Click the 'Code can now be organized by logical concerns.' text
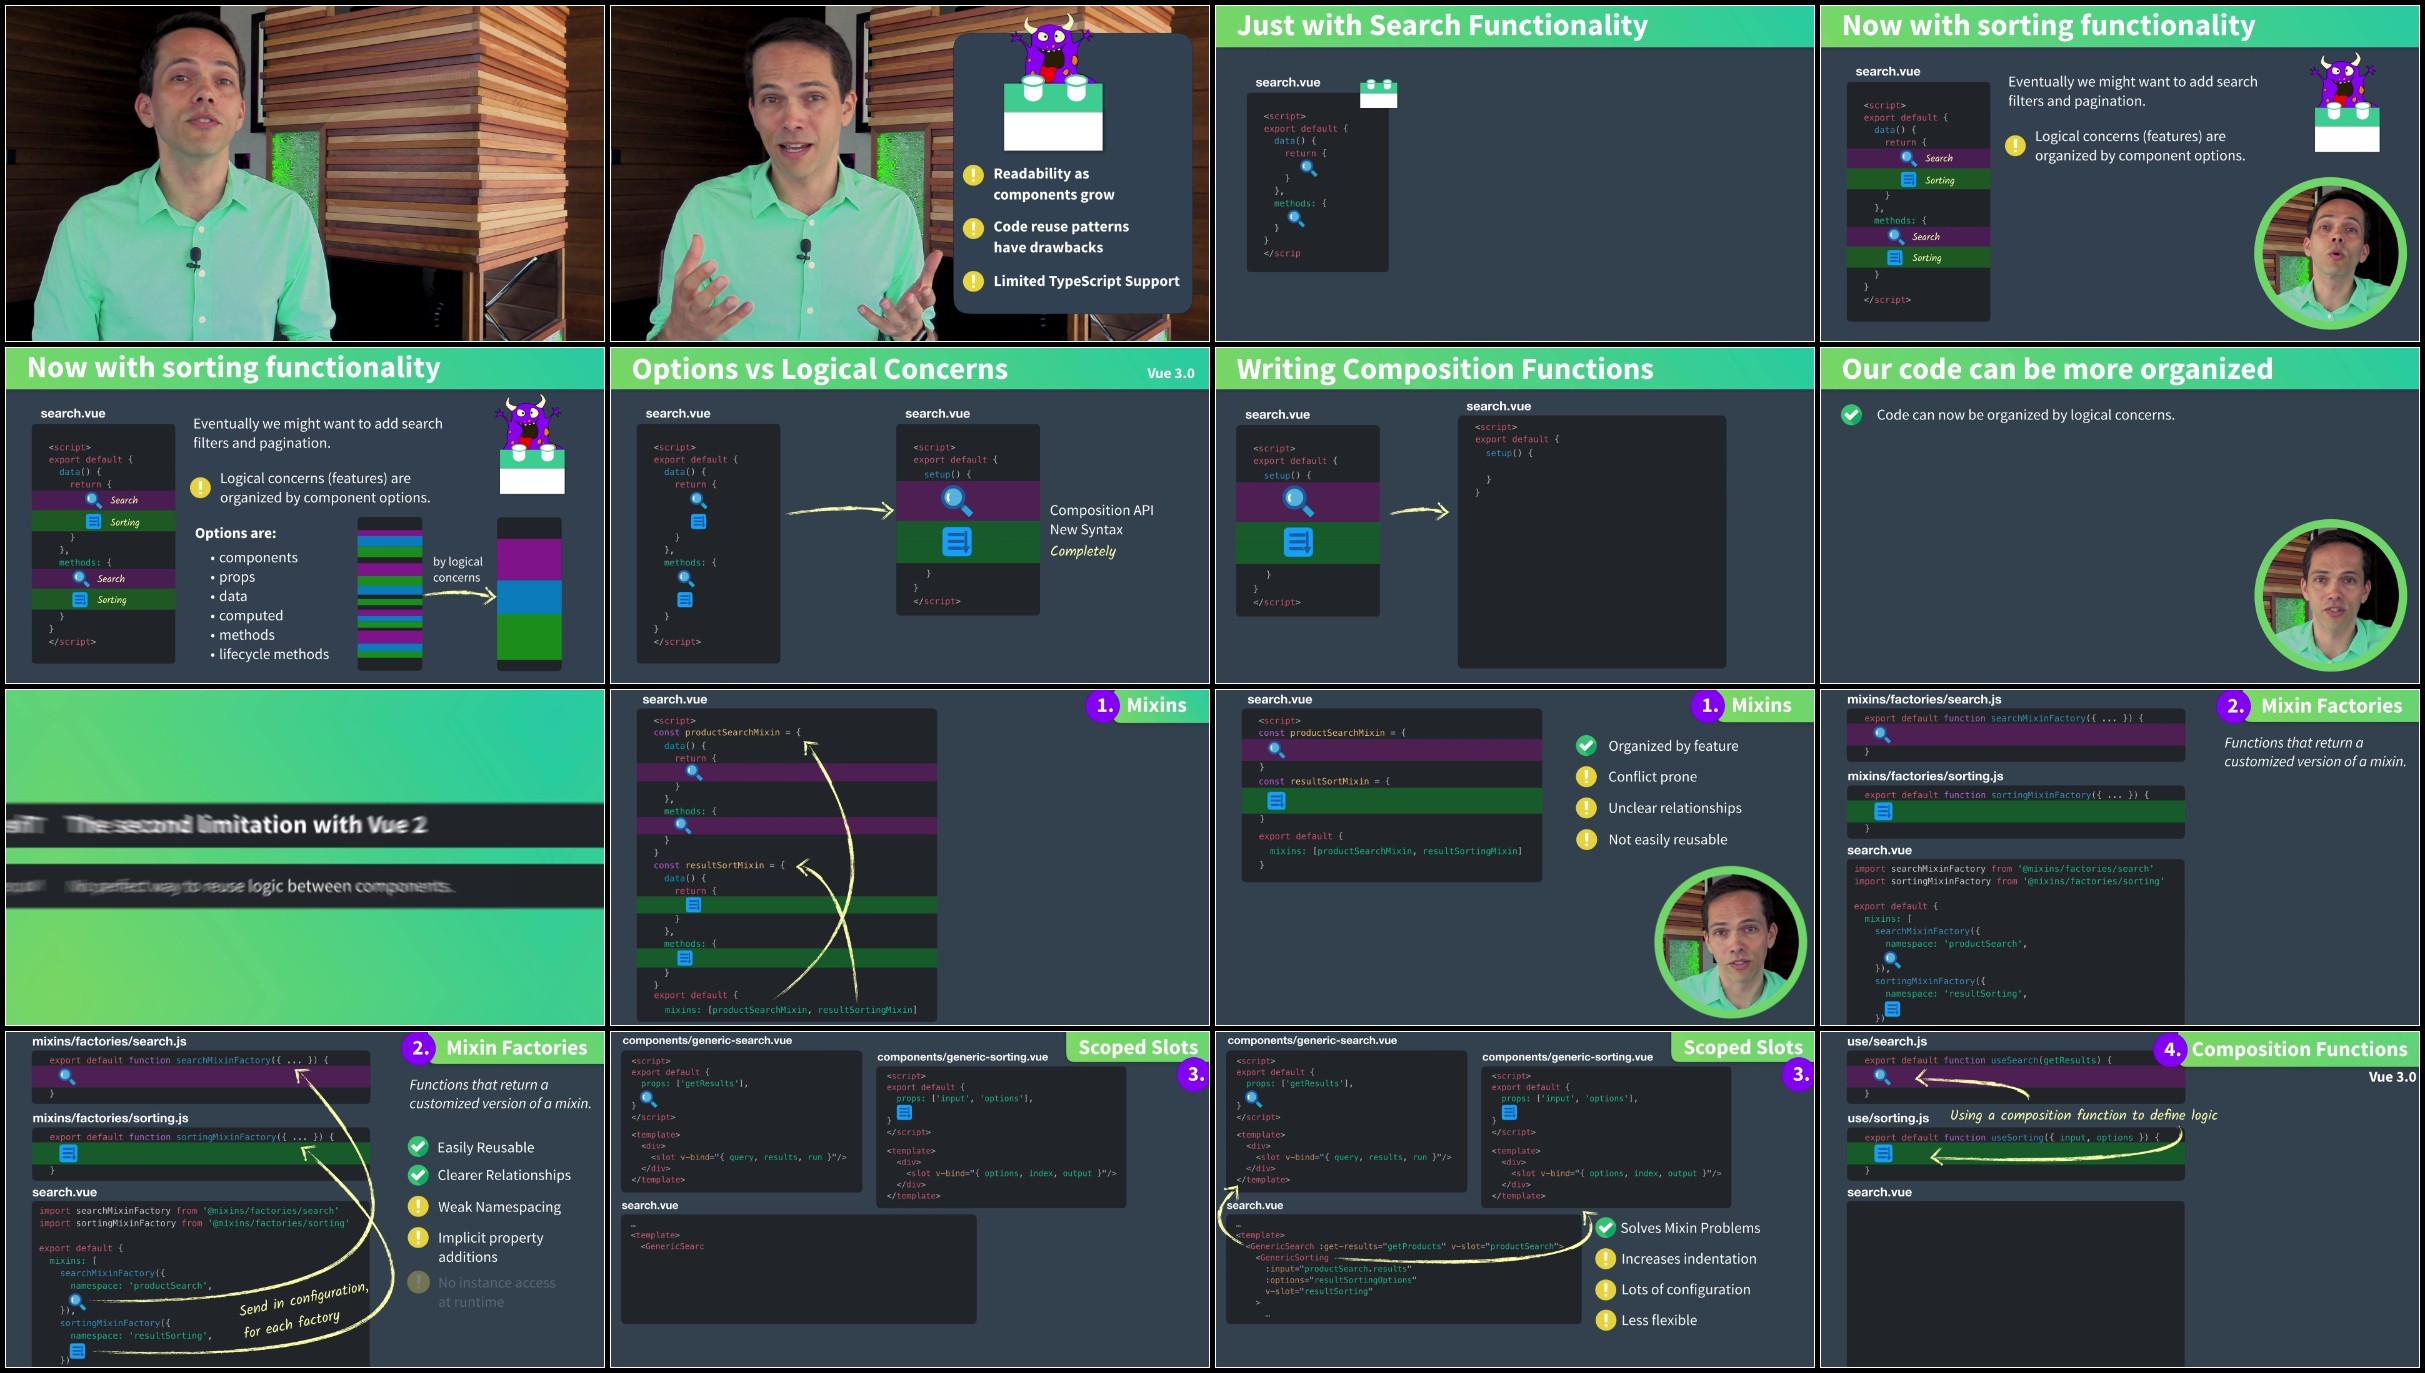This screenshot has height=1373, width=2425. coord(2025,415)
